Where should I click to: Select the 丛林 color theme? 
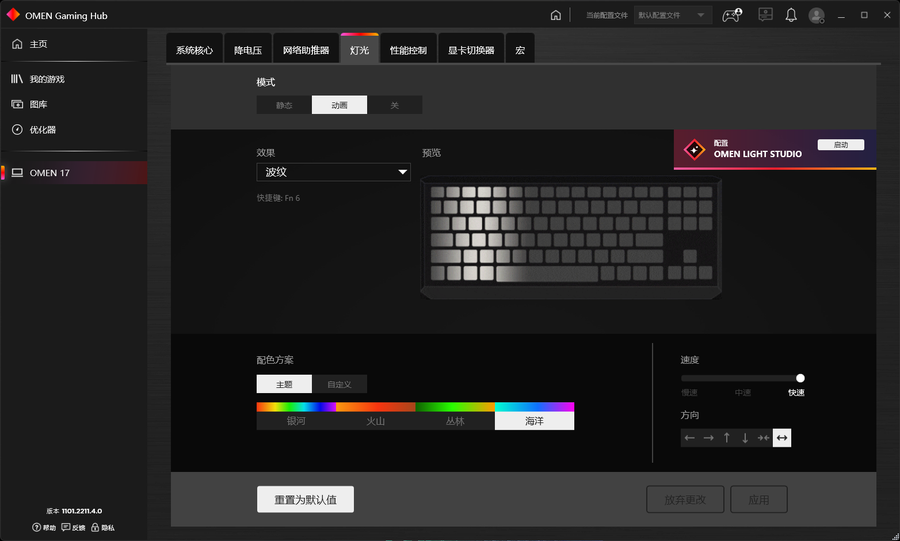click(x=455, y=417)
